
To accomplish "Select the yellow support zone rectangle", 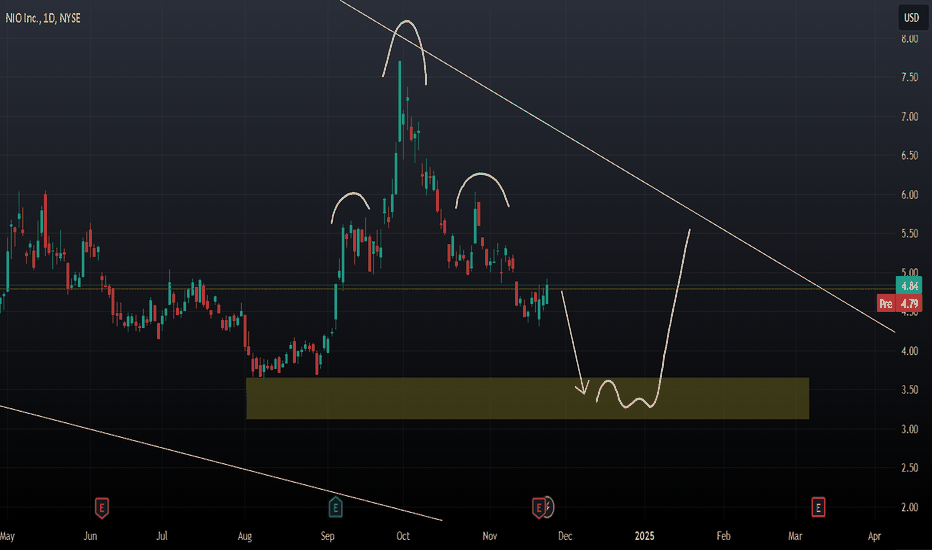I will 527,398.
